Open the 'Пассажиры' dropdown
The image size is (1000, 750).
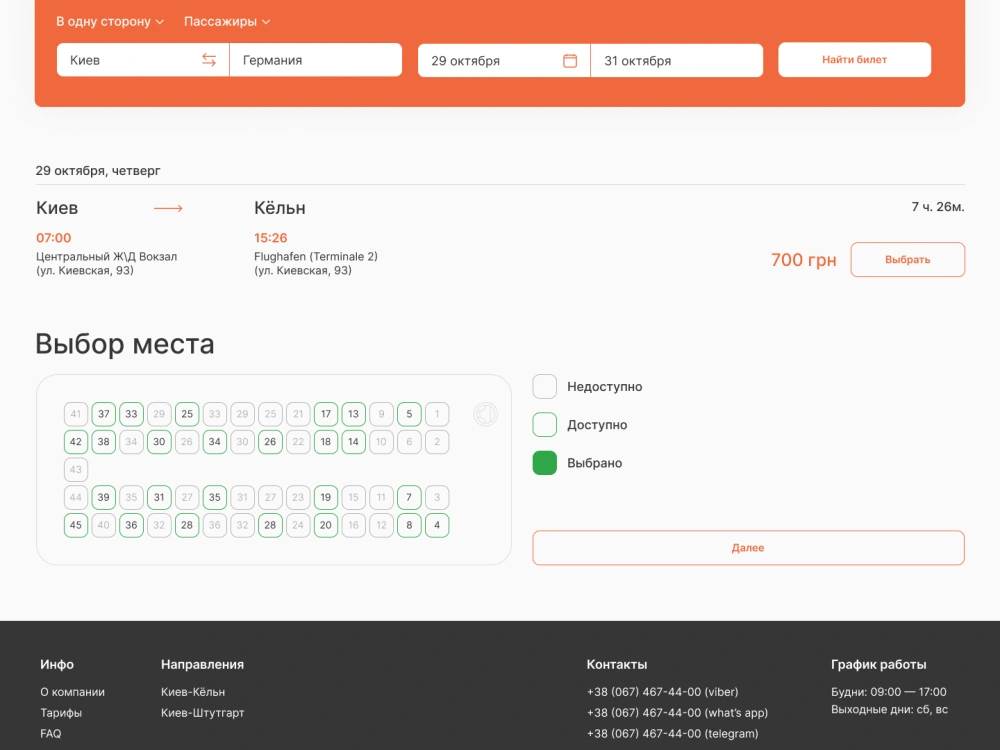pyautogui.click(x=227, y=22)
